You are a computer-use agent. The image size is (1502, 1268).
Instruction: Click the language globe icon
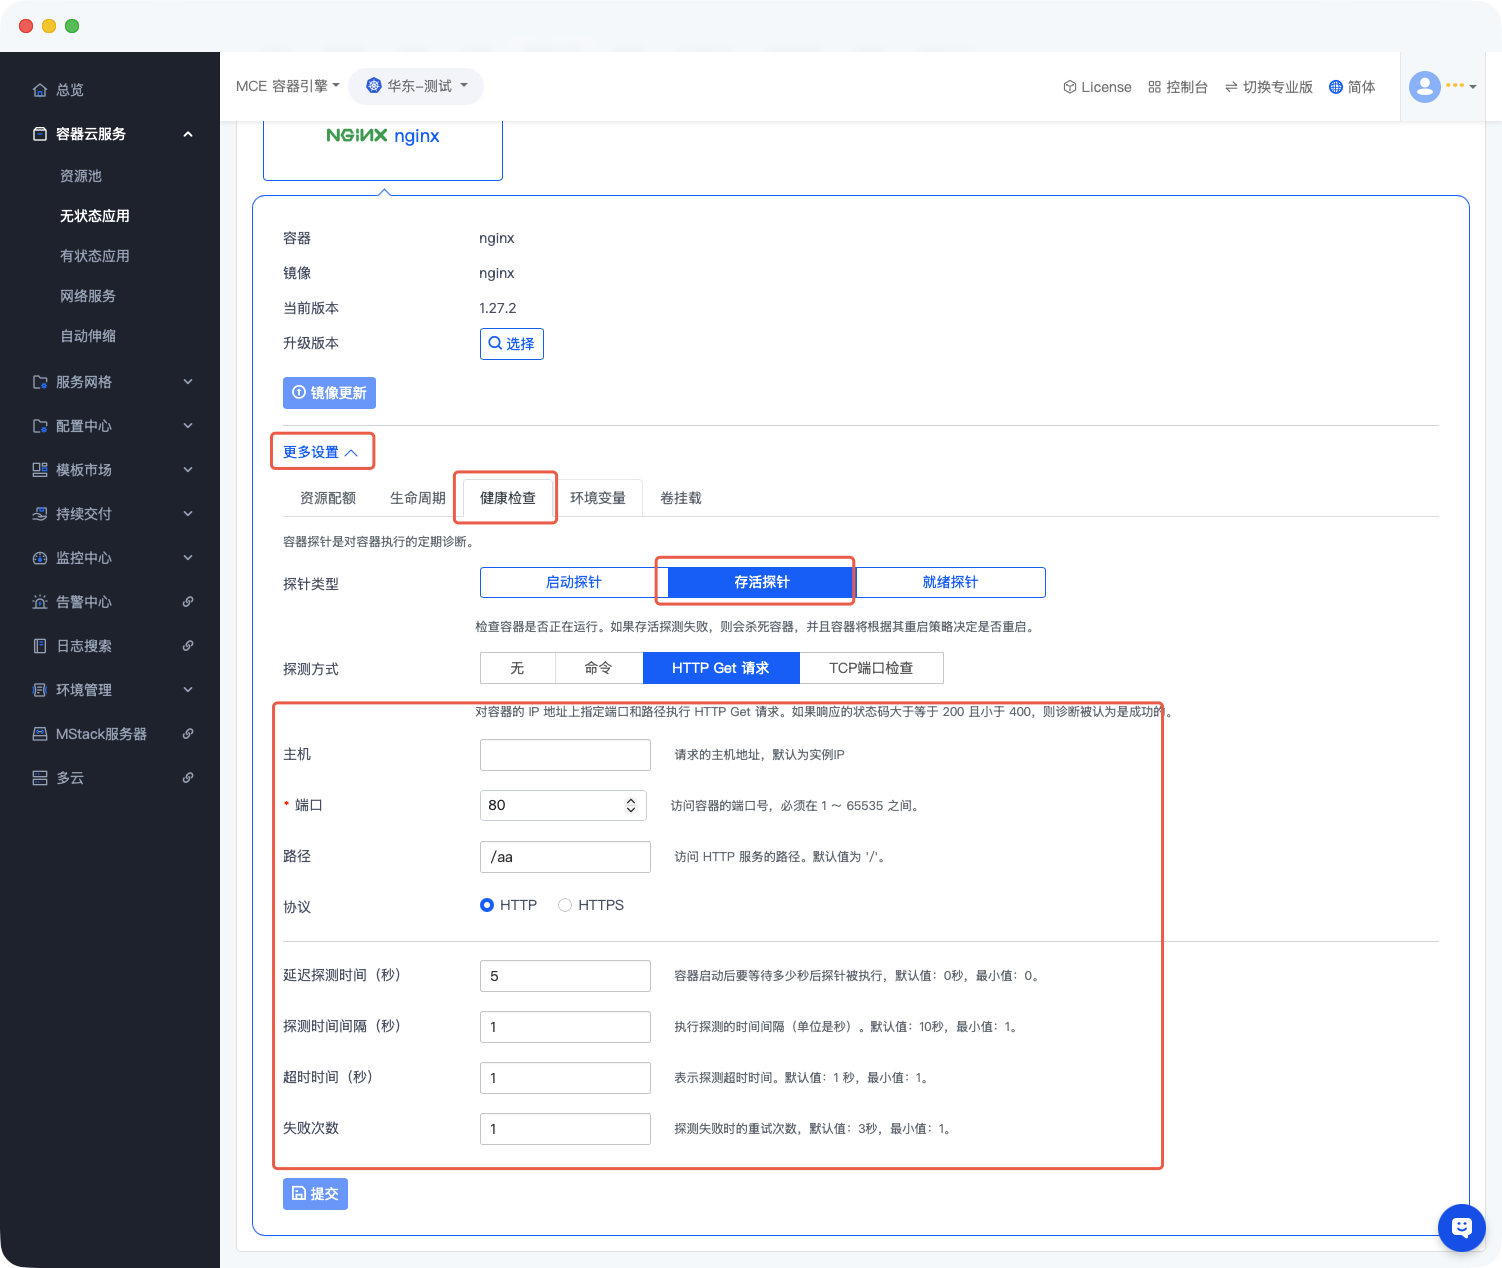1335,87
